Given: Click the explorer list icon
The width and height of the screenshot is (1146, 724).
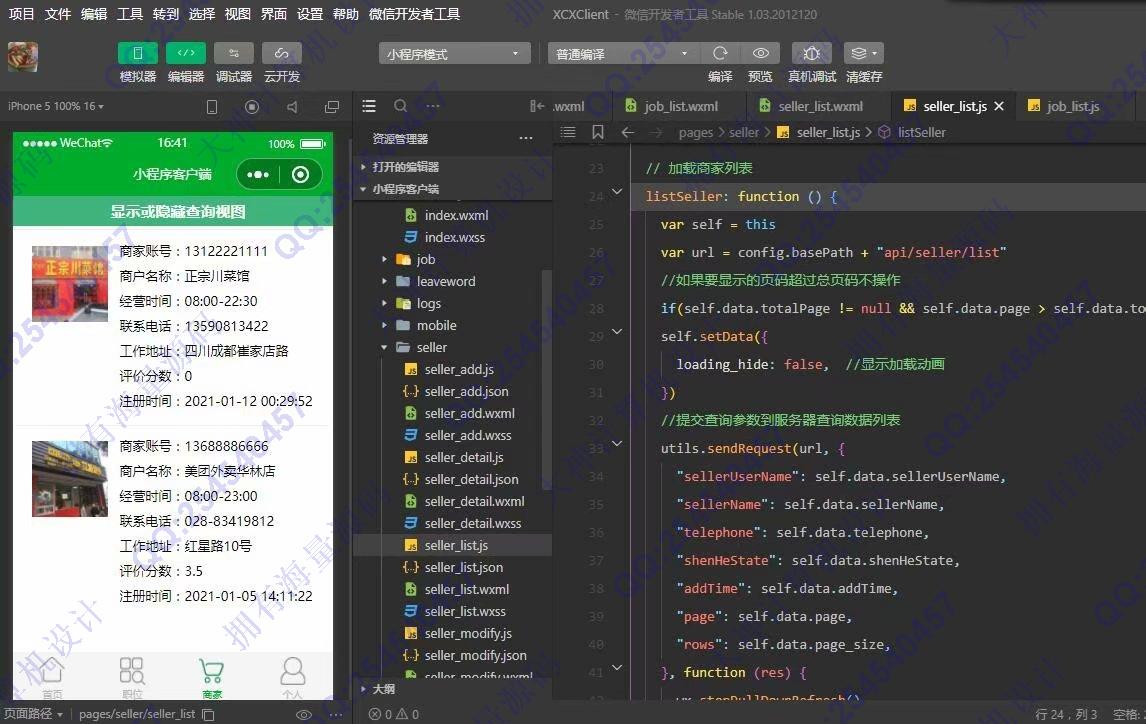Looking at the screenshot, I should click(369, 106).
